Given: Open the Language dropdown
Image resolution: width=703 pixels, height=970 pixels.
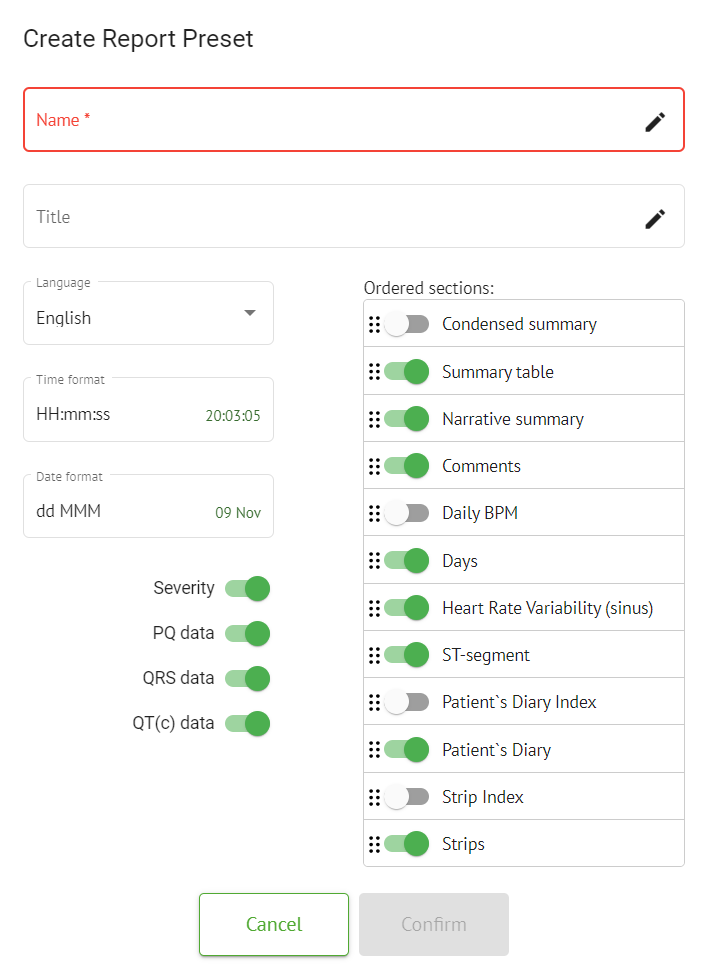Looking at the screenshot, I should click(x=148, y=314).
